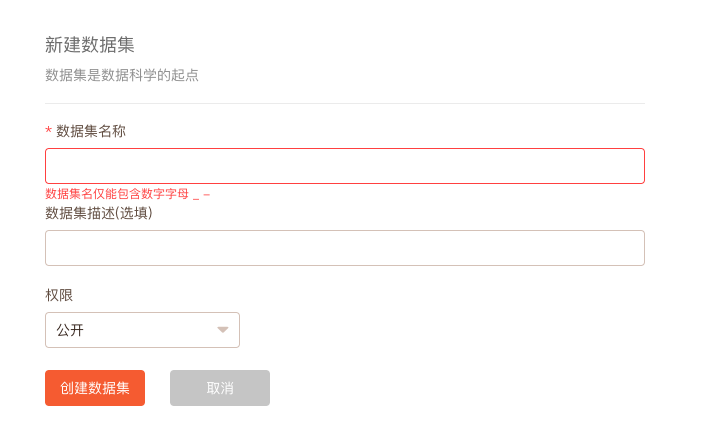Focus the 数据集描述(选填) text box
Image resolution: width=707 pixels, height=435 pixels.
[344, 248]
